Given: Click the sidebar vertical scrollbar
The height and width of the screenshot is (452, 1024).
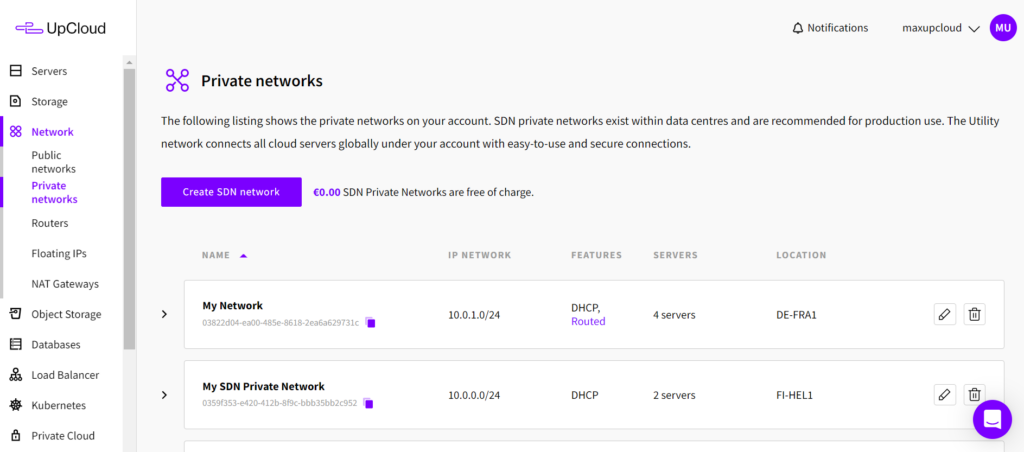Looking at the screenshot, I should (129, 200).
